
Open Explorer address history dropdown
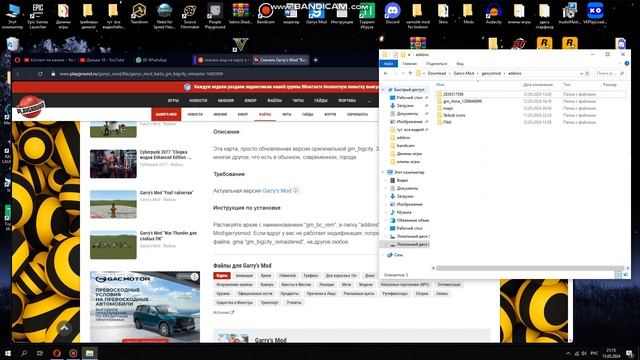click(x=581, y=73)
